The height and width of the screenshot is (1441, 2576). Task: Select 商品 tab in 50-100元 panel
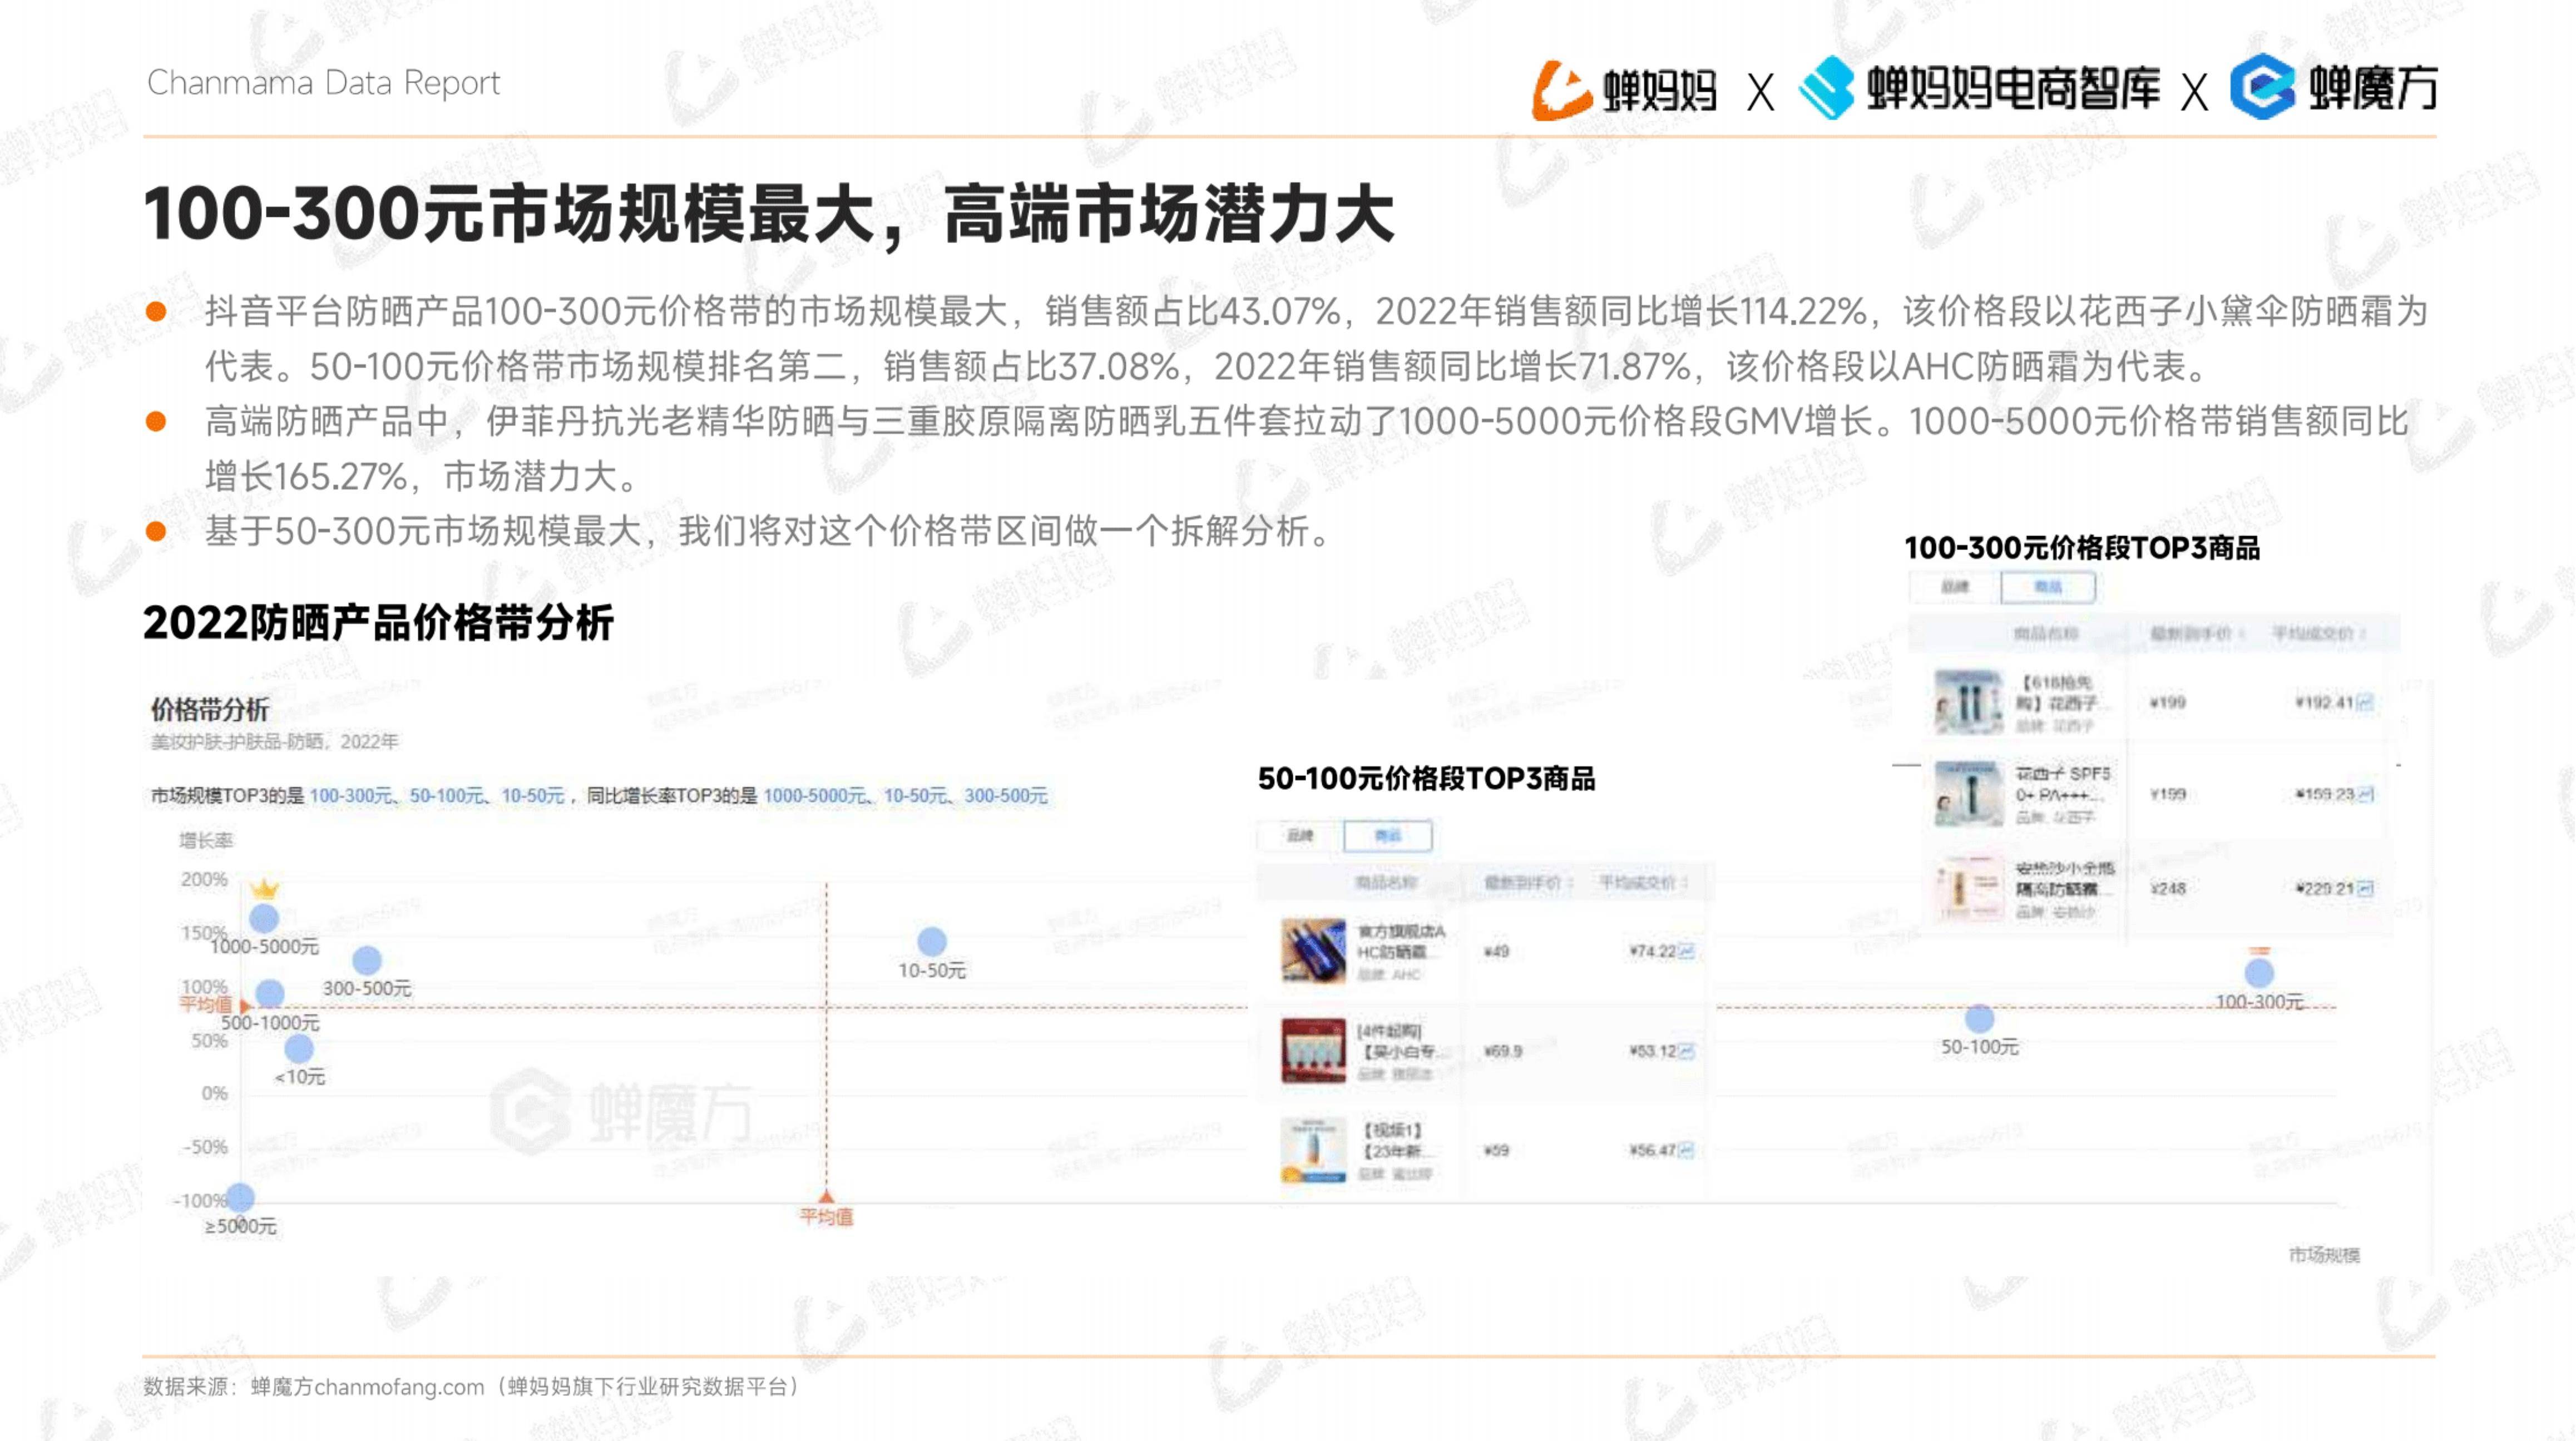pyautogui.click(x=1388, y=835)
